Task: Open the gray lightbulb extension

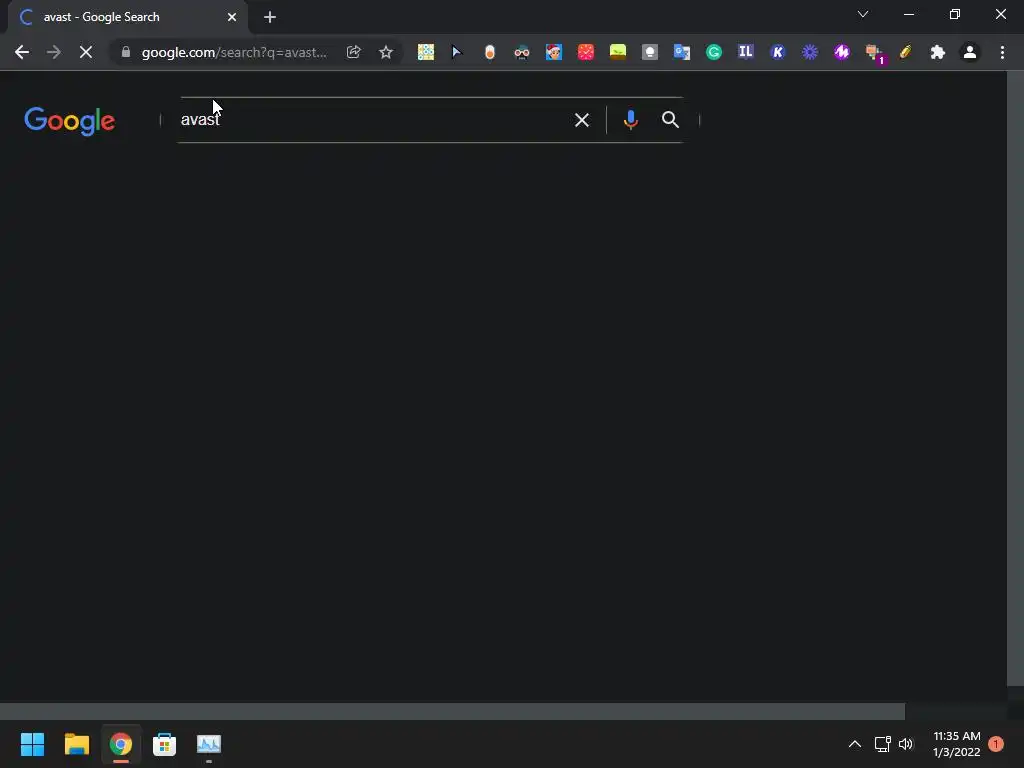Action: pyautogui.click(x=650, y=52)
